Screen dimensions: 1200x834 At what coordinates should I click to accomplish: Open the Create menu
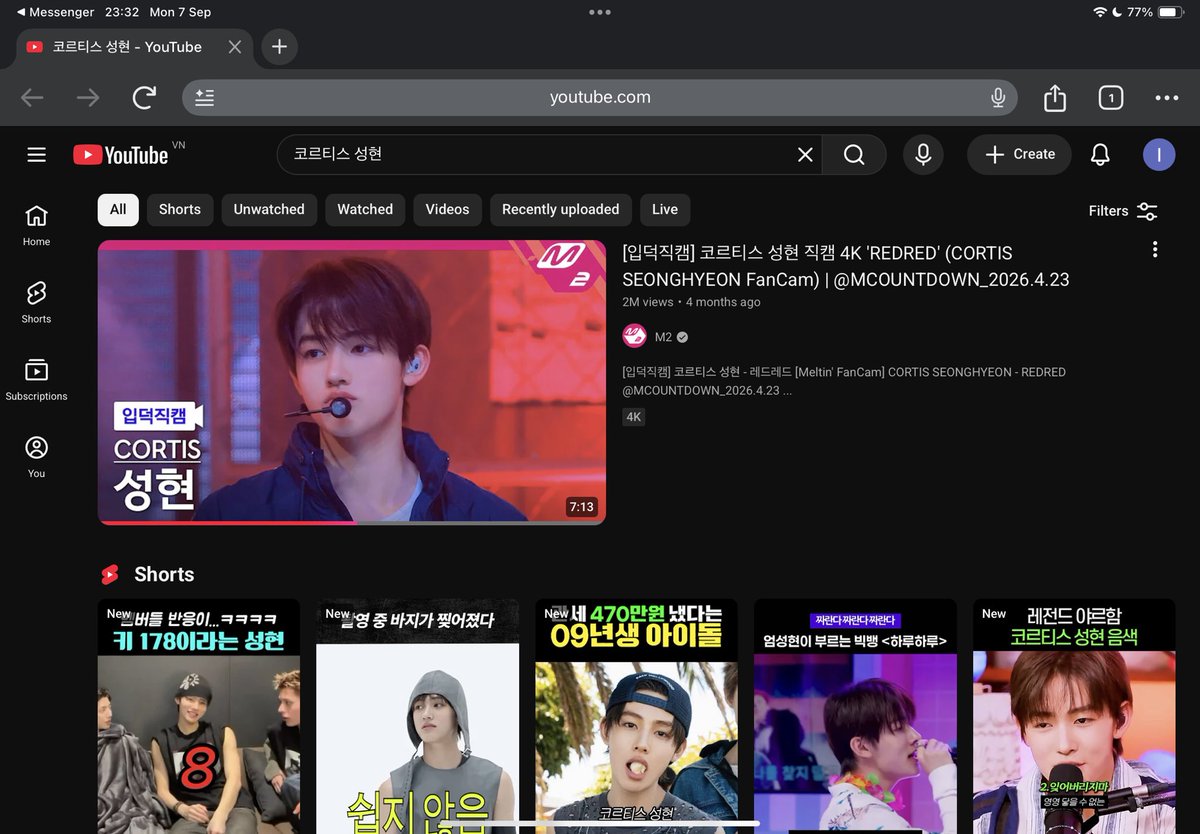1019,155
